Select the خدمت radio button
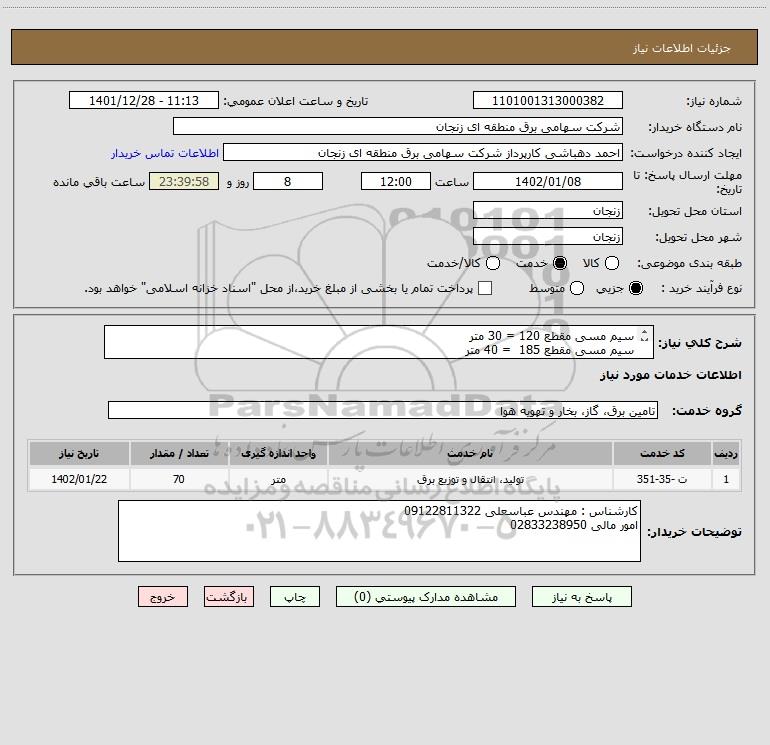 pyautogui.click(x=559, y=263)
